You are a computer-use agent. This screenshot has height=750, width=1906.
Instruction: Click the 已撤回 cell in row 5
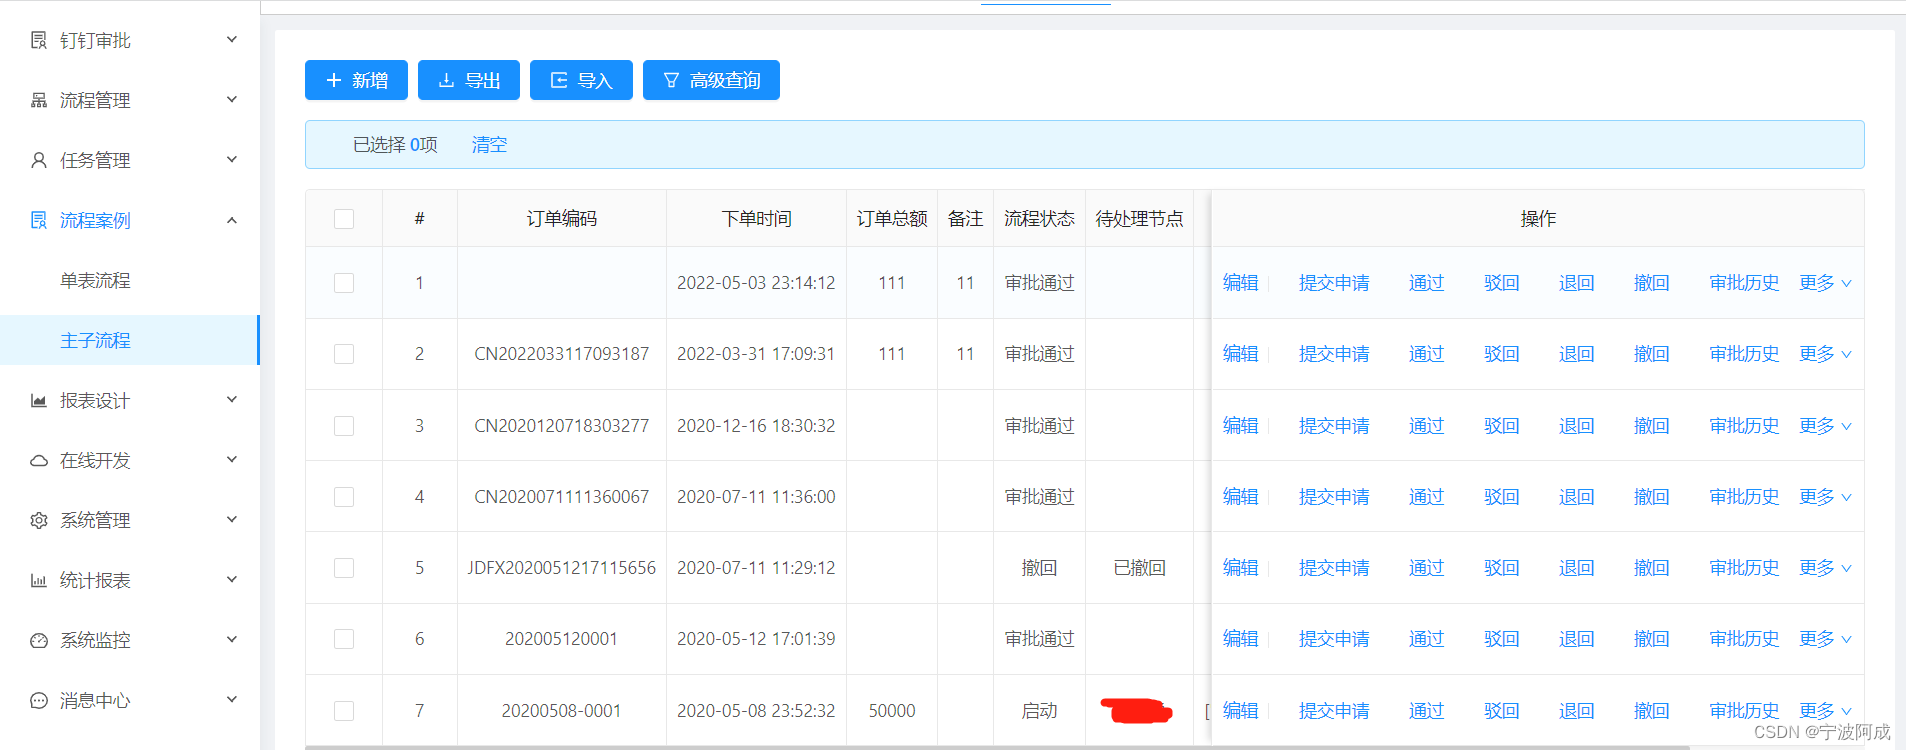pyautogui.click(x=1139, y=568)
